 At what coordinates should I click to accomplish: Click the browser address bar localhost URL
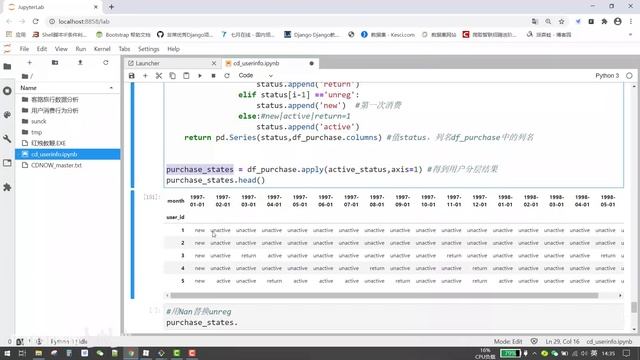click(84, 21)
